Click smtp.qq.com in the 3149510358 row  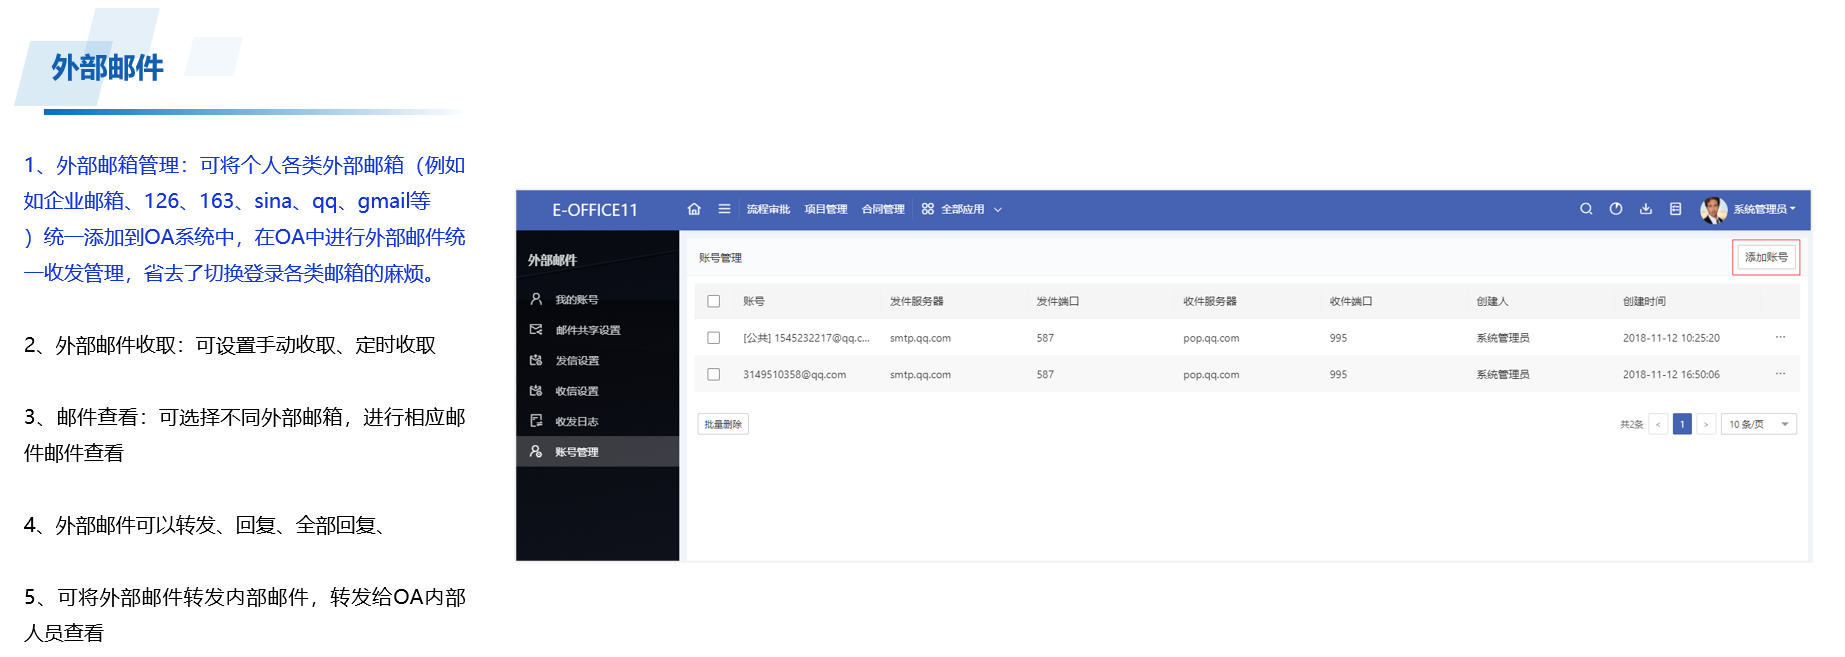(920, 374)
